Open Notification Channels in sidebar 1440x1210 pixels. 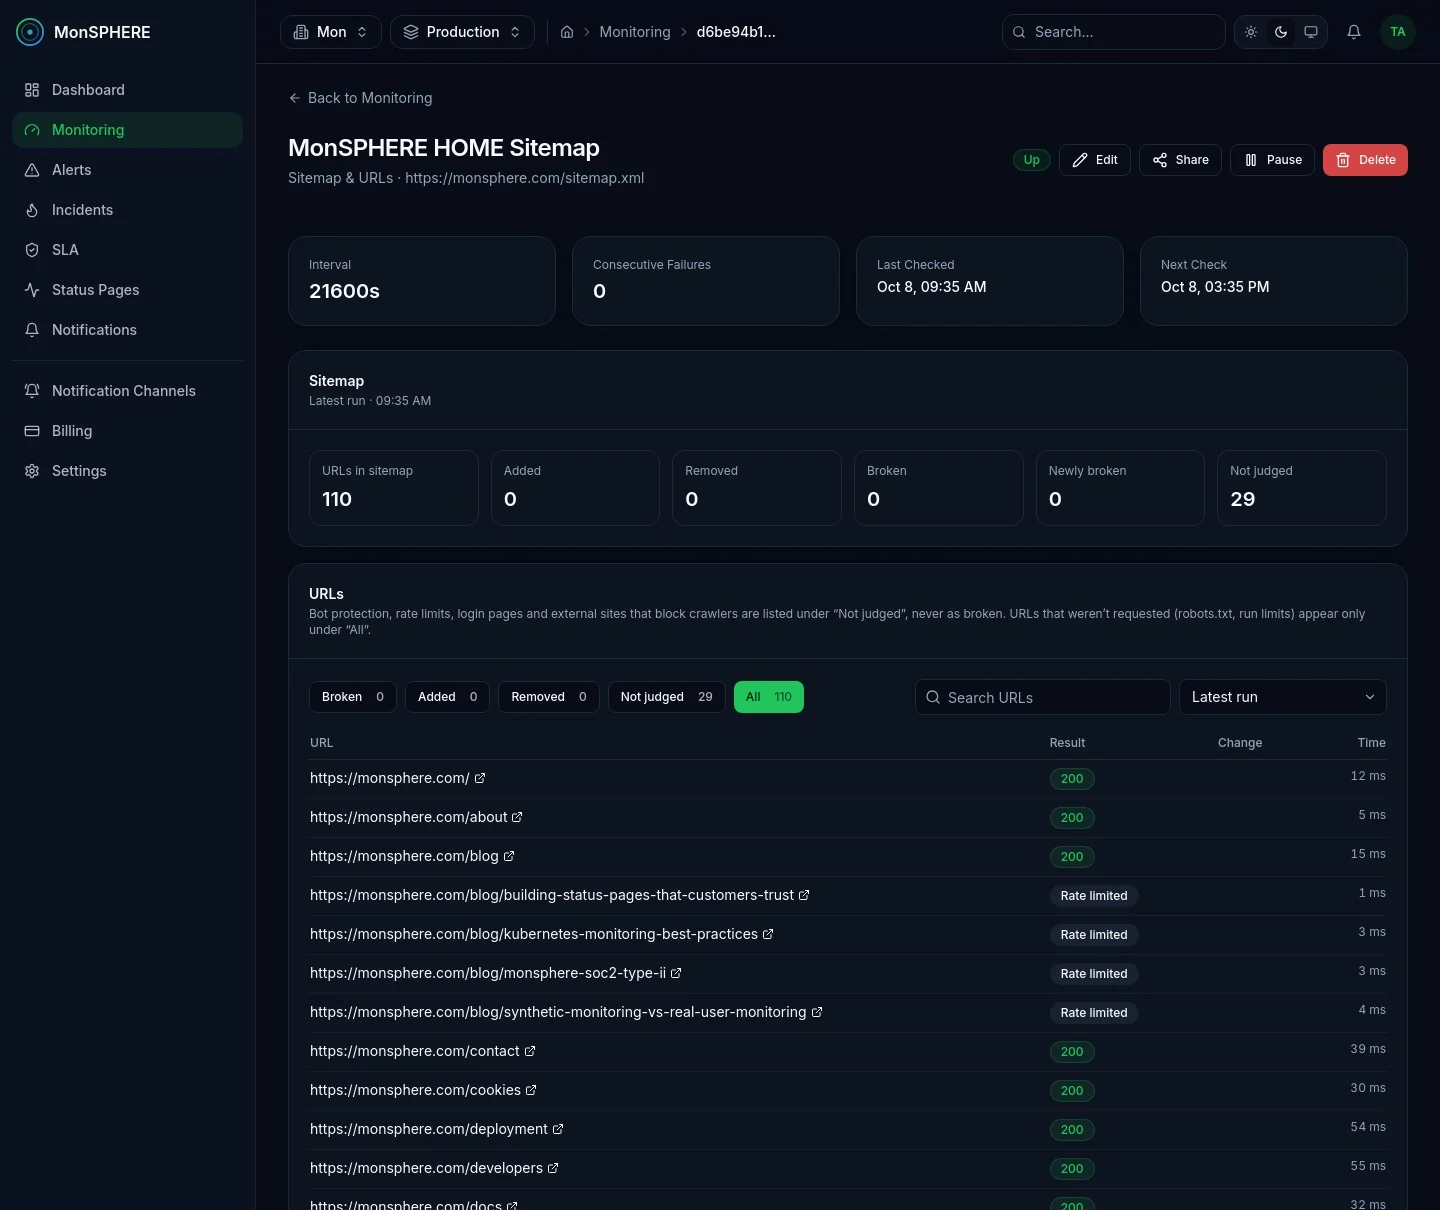pyautogui.click(x=127, y=391)
